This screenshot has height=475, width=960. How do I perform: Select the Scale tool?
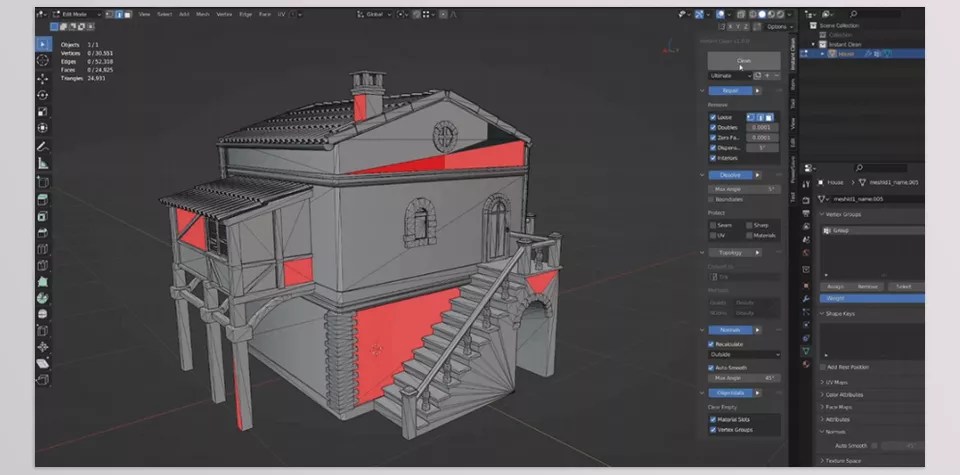tap(43, 111)
